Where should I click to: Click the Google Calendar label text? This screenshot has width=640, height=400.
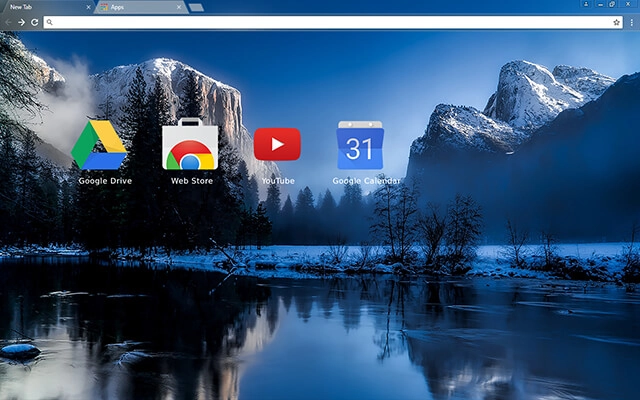pos(366,181)
